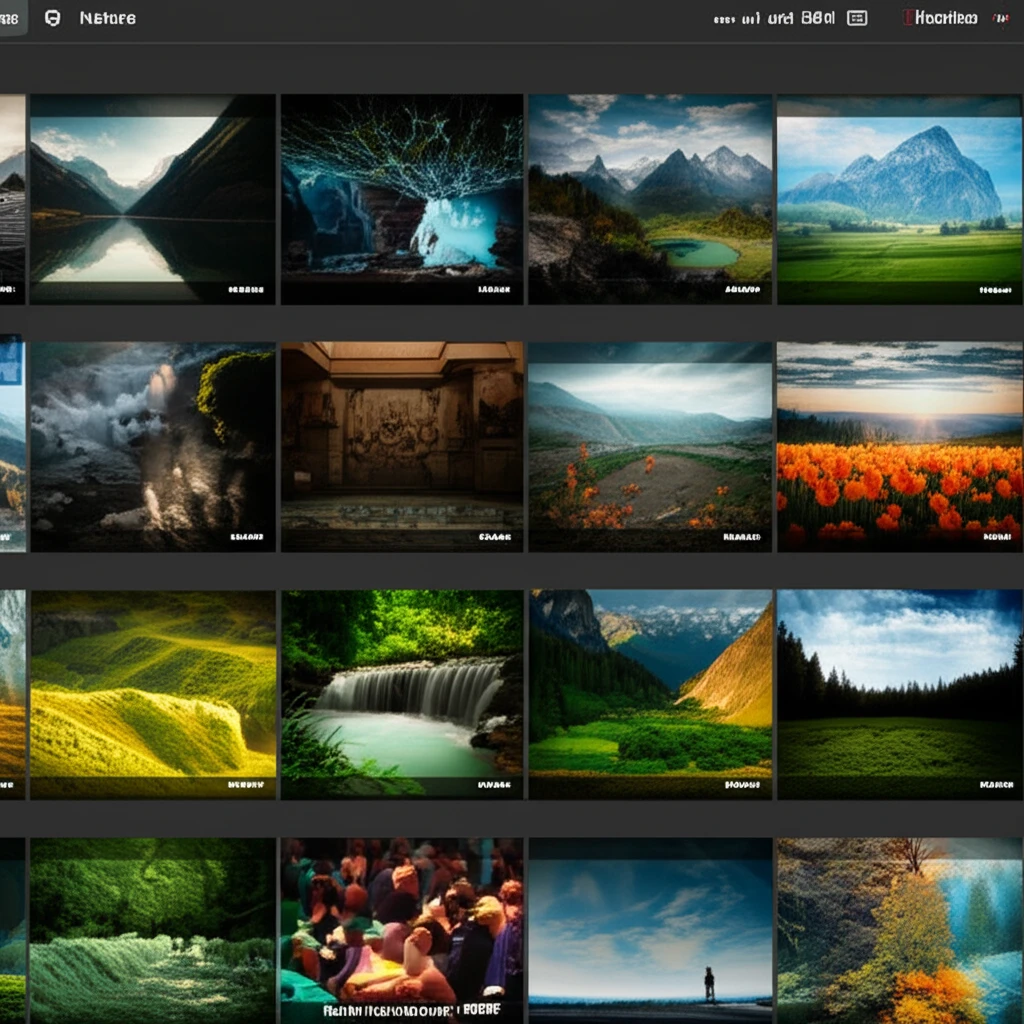This screenshot has height=1024, width=1024.
Task: Click the red-marked label at top right
Action: pos(941,18)
